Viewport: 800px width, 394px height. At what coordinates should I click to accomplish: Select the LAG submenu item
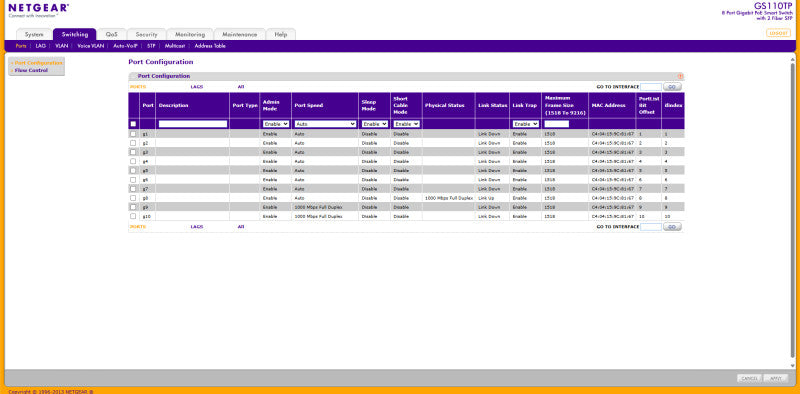pos(41,46)
